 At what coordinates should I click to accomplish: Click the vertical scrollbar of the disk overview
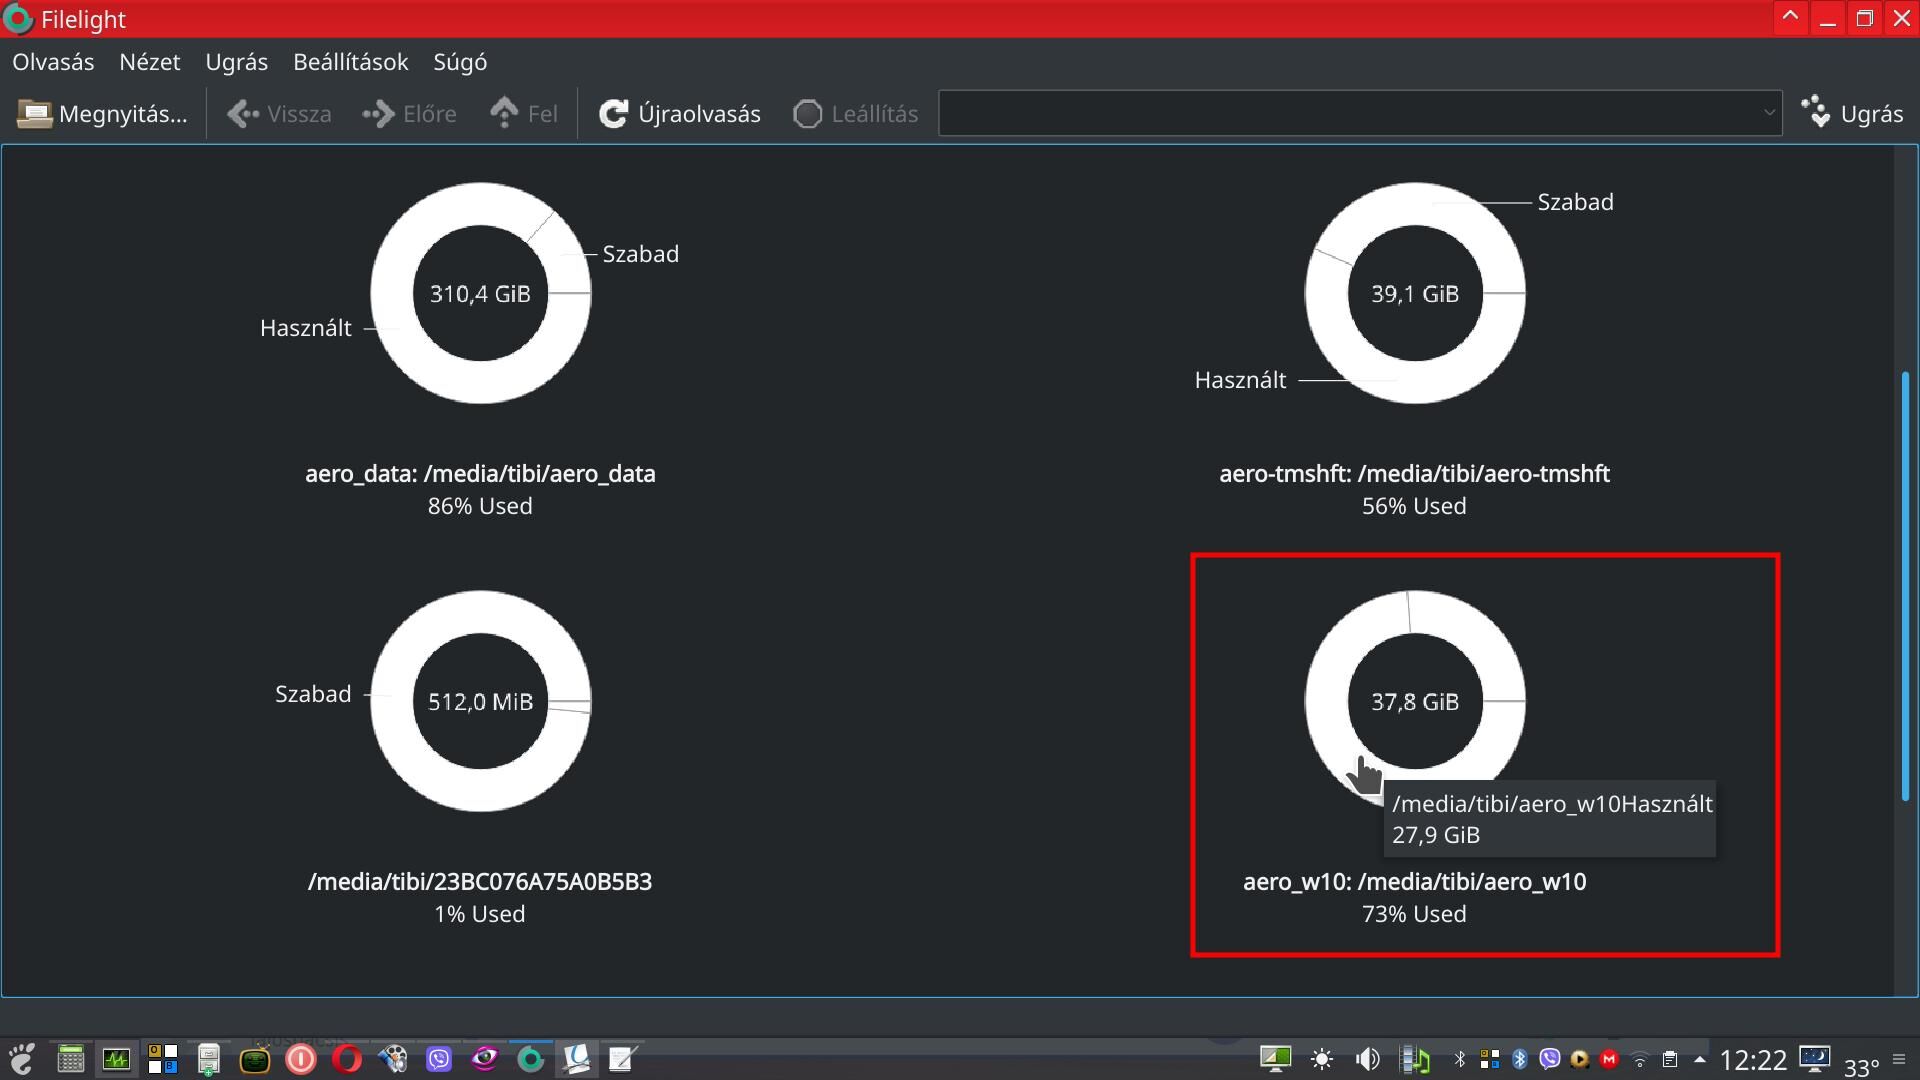(1905, 585)
